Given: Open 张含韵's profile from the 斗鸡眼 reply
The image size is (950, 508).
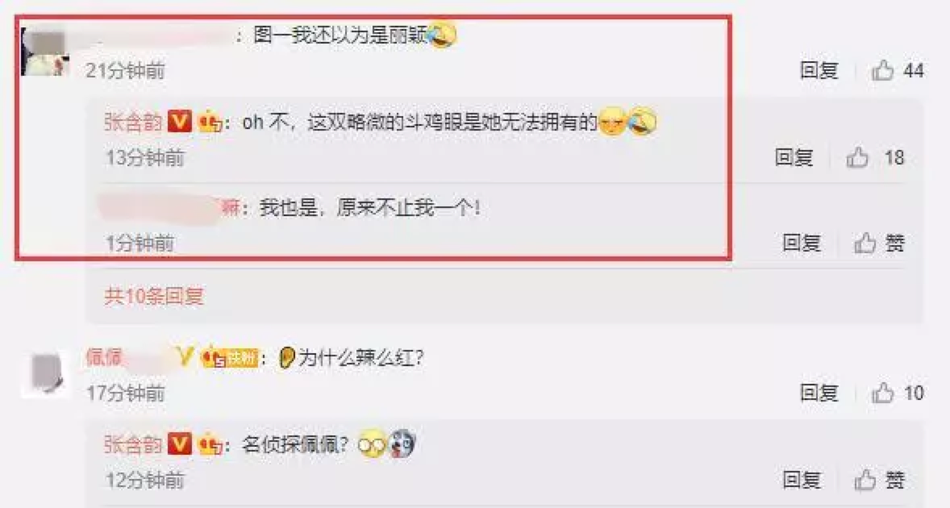Looking at the screenshot, I should tap(133, 122).
